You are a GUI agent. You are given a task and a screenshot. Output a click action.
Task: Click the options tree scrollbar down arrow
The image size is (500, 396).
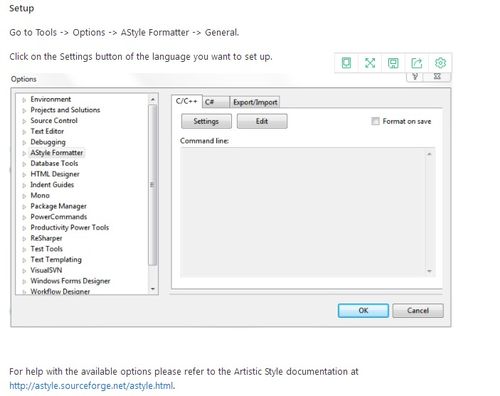click(153, 289)
